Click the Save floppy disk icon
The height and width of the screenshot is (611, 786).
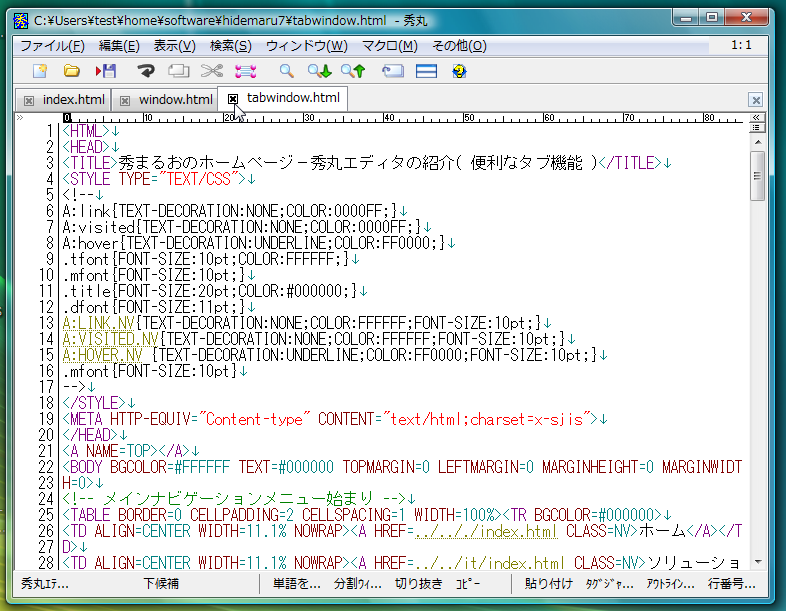coord(106,71)
